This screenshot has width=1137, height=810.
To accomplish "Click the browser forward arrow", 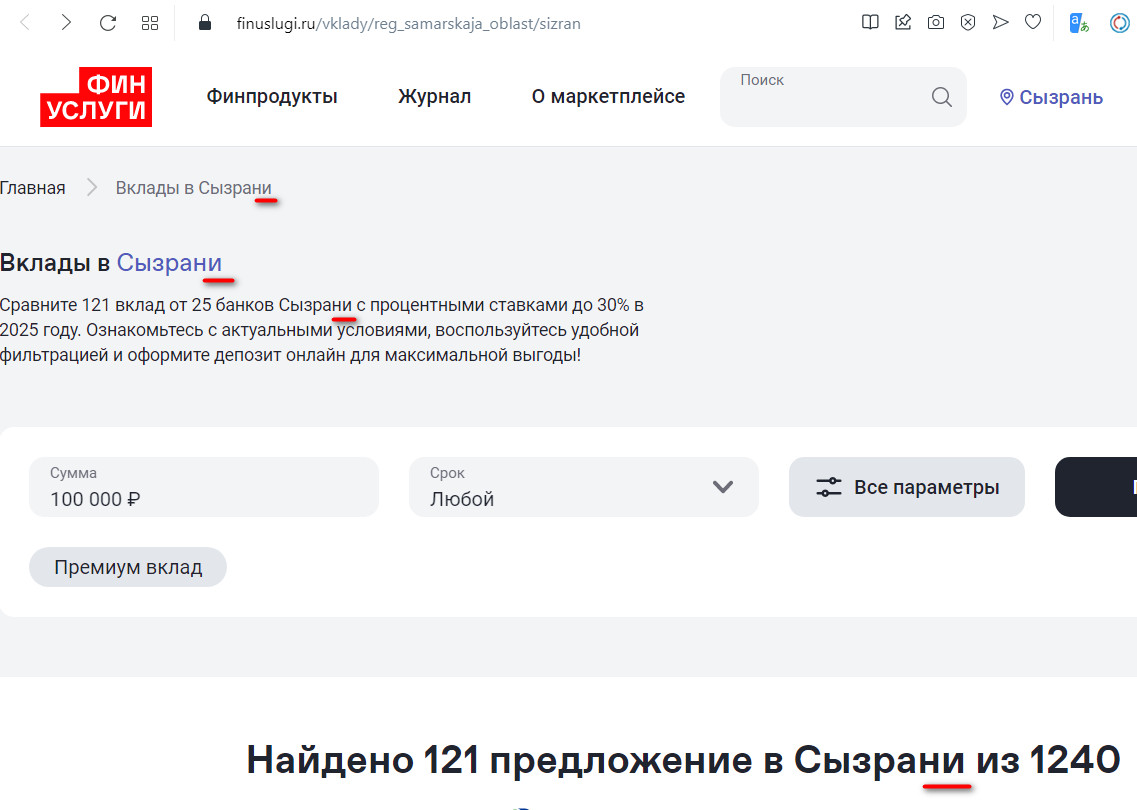I will click(x=66, y=22).
